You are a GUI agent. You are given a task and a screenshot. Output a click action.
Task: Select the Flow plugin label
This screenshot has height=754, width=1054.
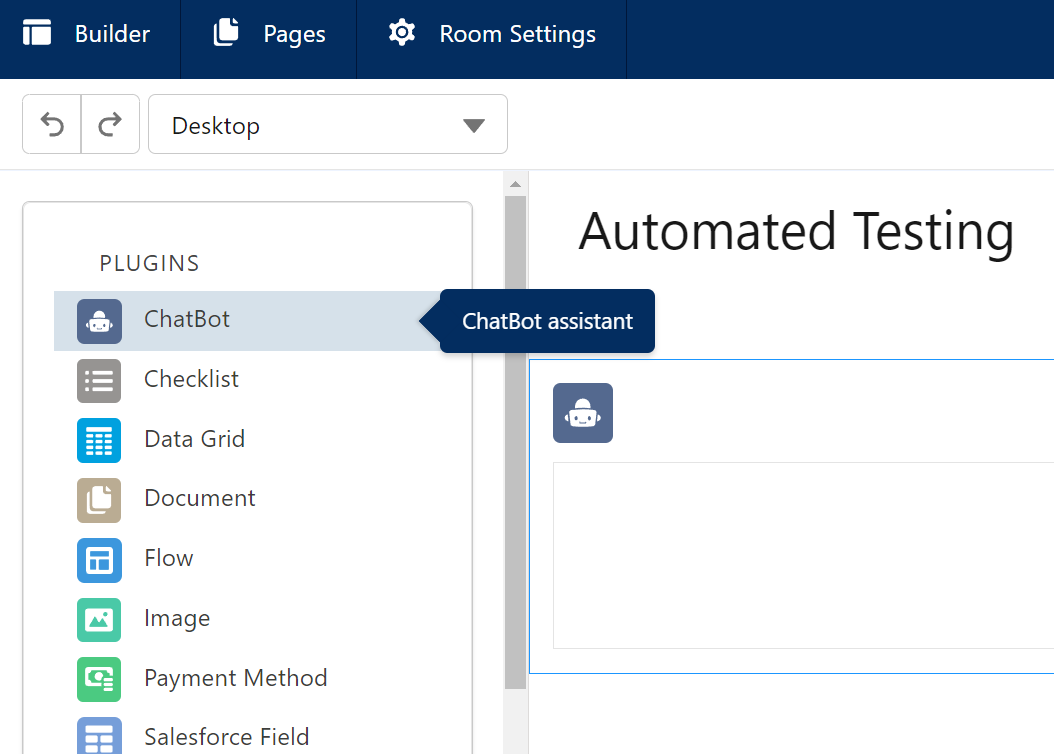coord(169,558)
